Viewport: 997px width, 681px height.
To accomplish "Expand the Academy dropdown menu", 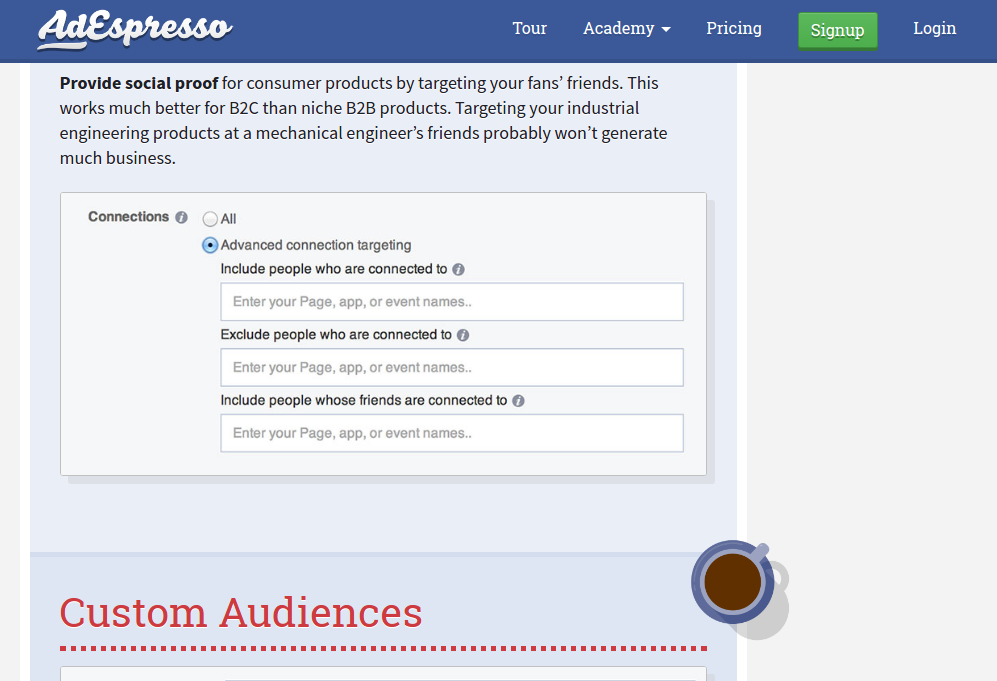I will 627,28.
